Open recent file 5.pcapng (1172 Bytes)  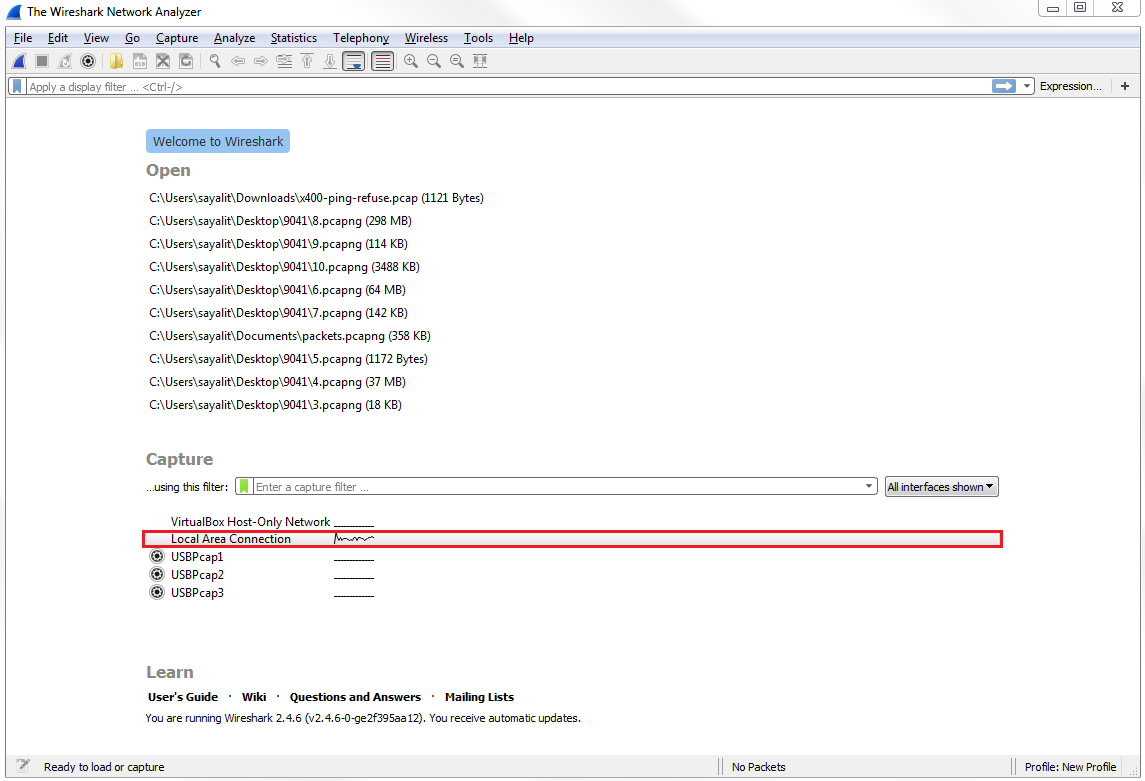tap(288, 359)
